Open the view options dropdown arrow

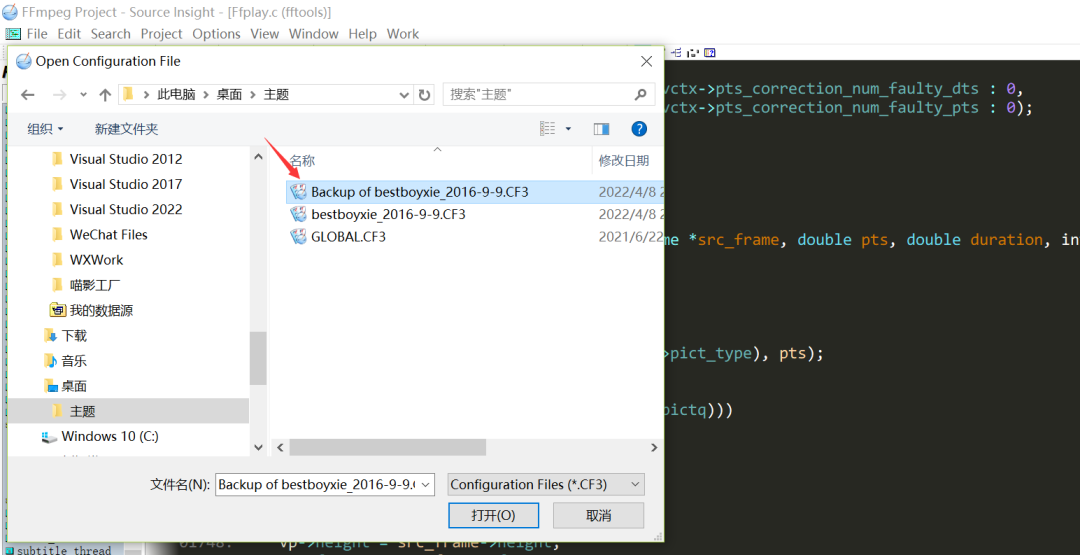click(x=568, y=129)
